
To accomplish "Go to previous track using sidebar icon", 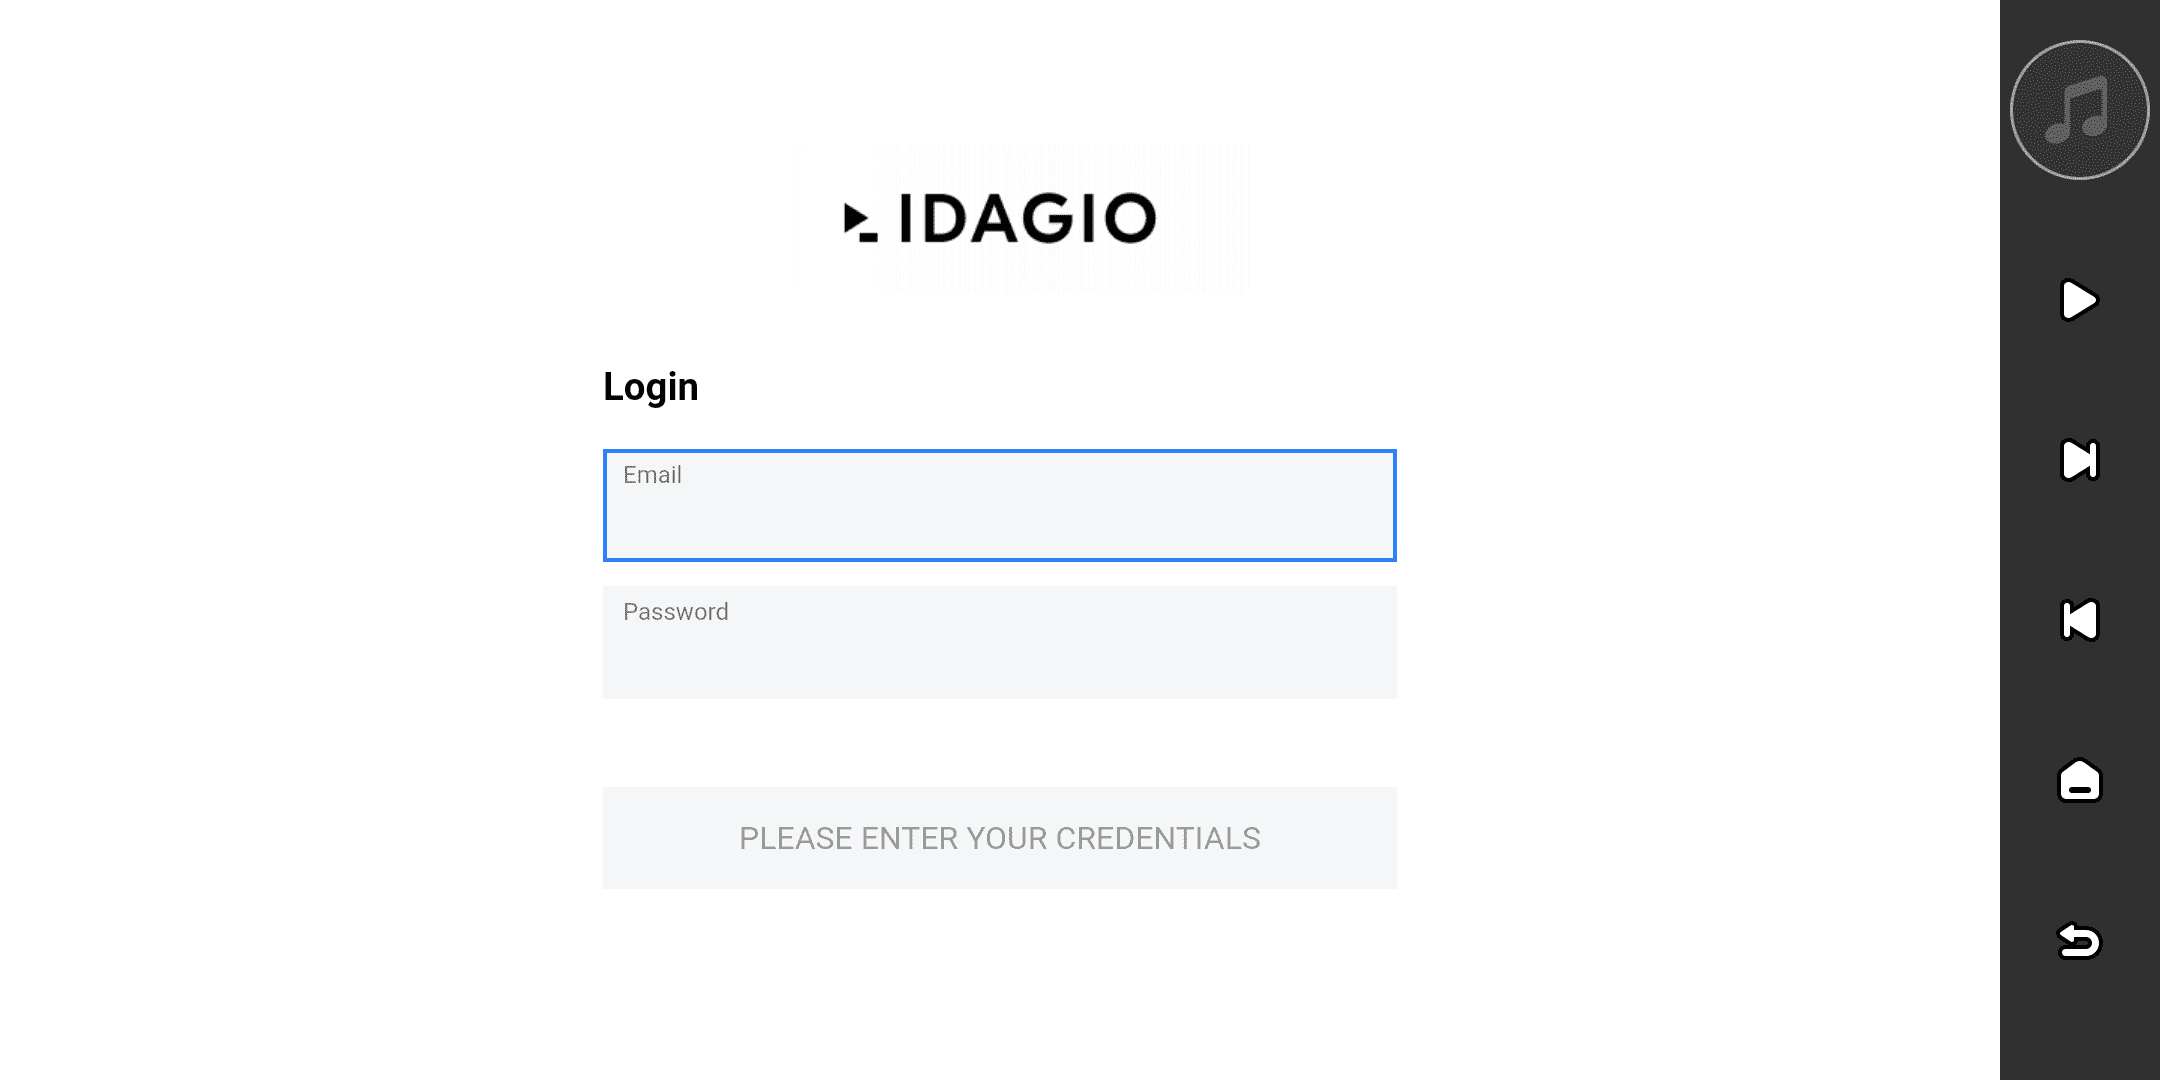I will click(x=2079, y=620).
